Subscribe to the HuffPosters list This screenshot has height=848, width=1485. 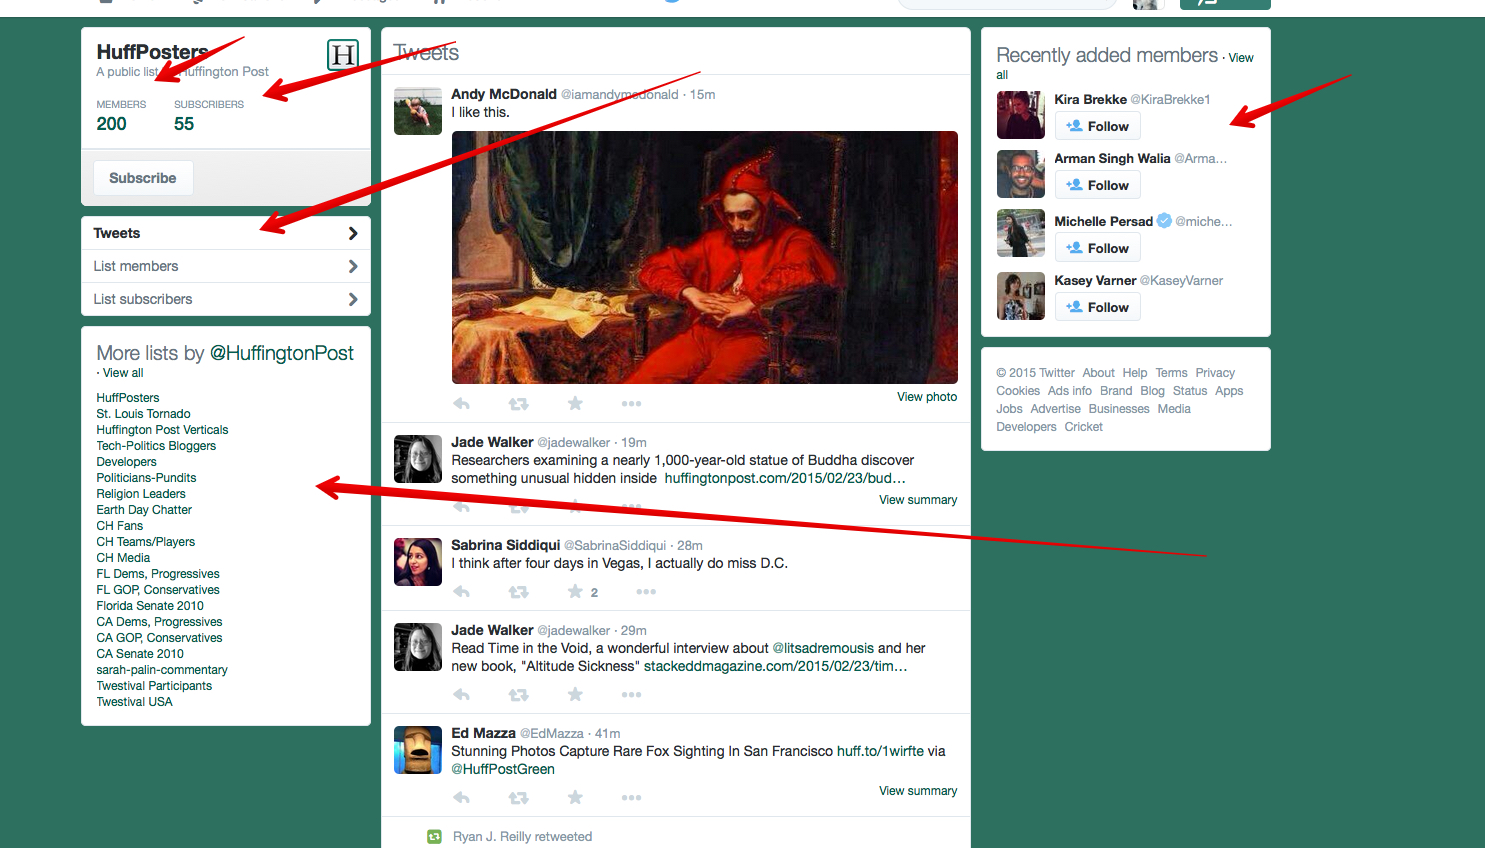point(142,178)
